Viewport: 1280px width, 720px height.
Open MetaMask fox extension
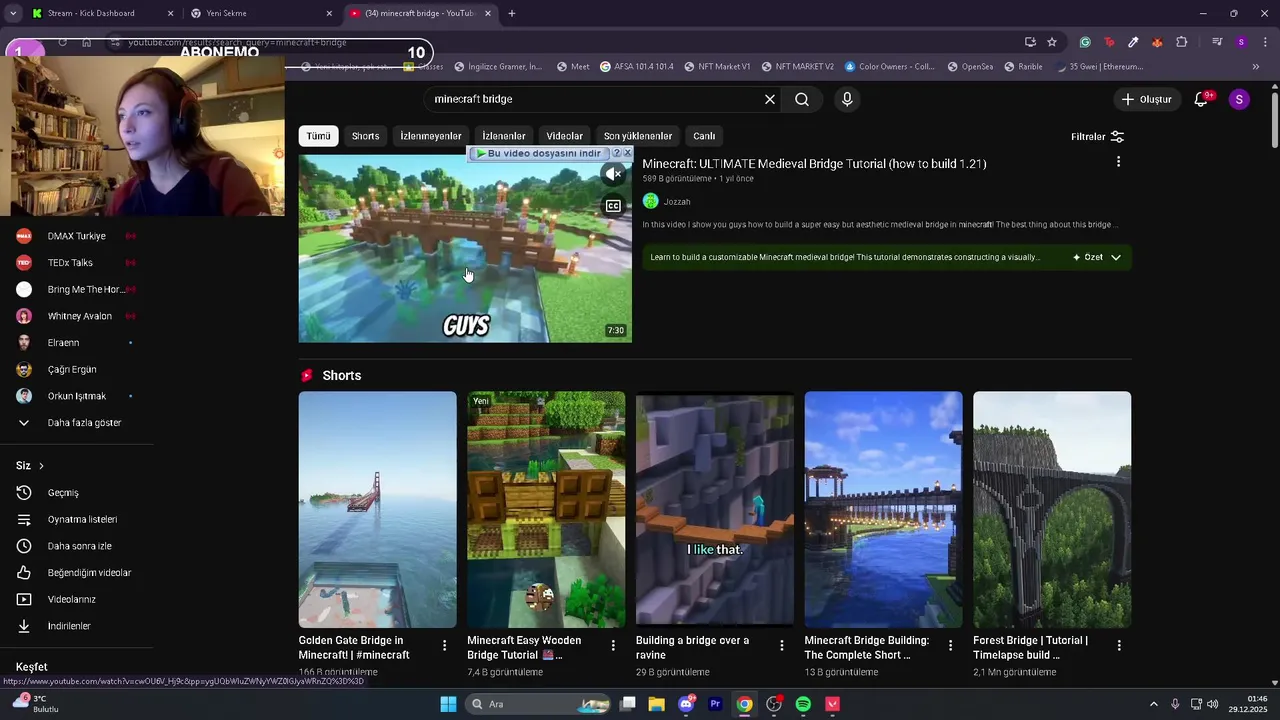(x=1157, y=42)
